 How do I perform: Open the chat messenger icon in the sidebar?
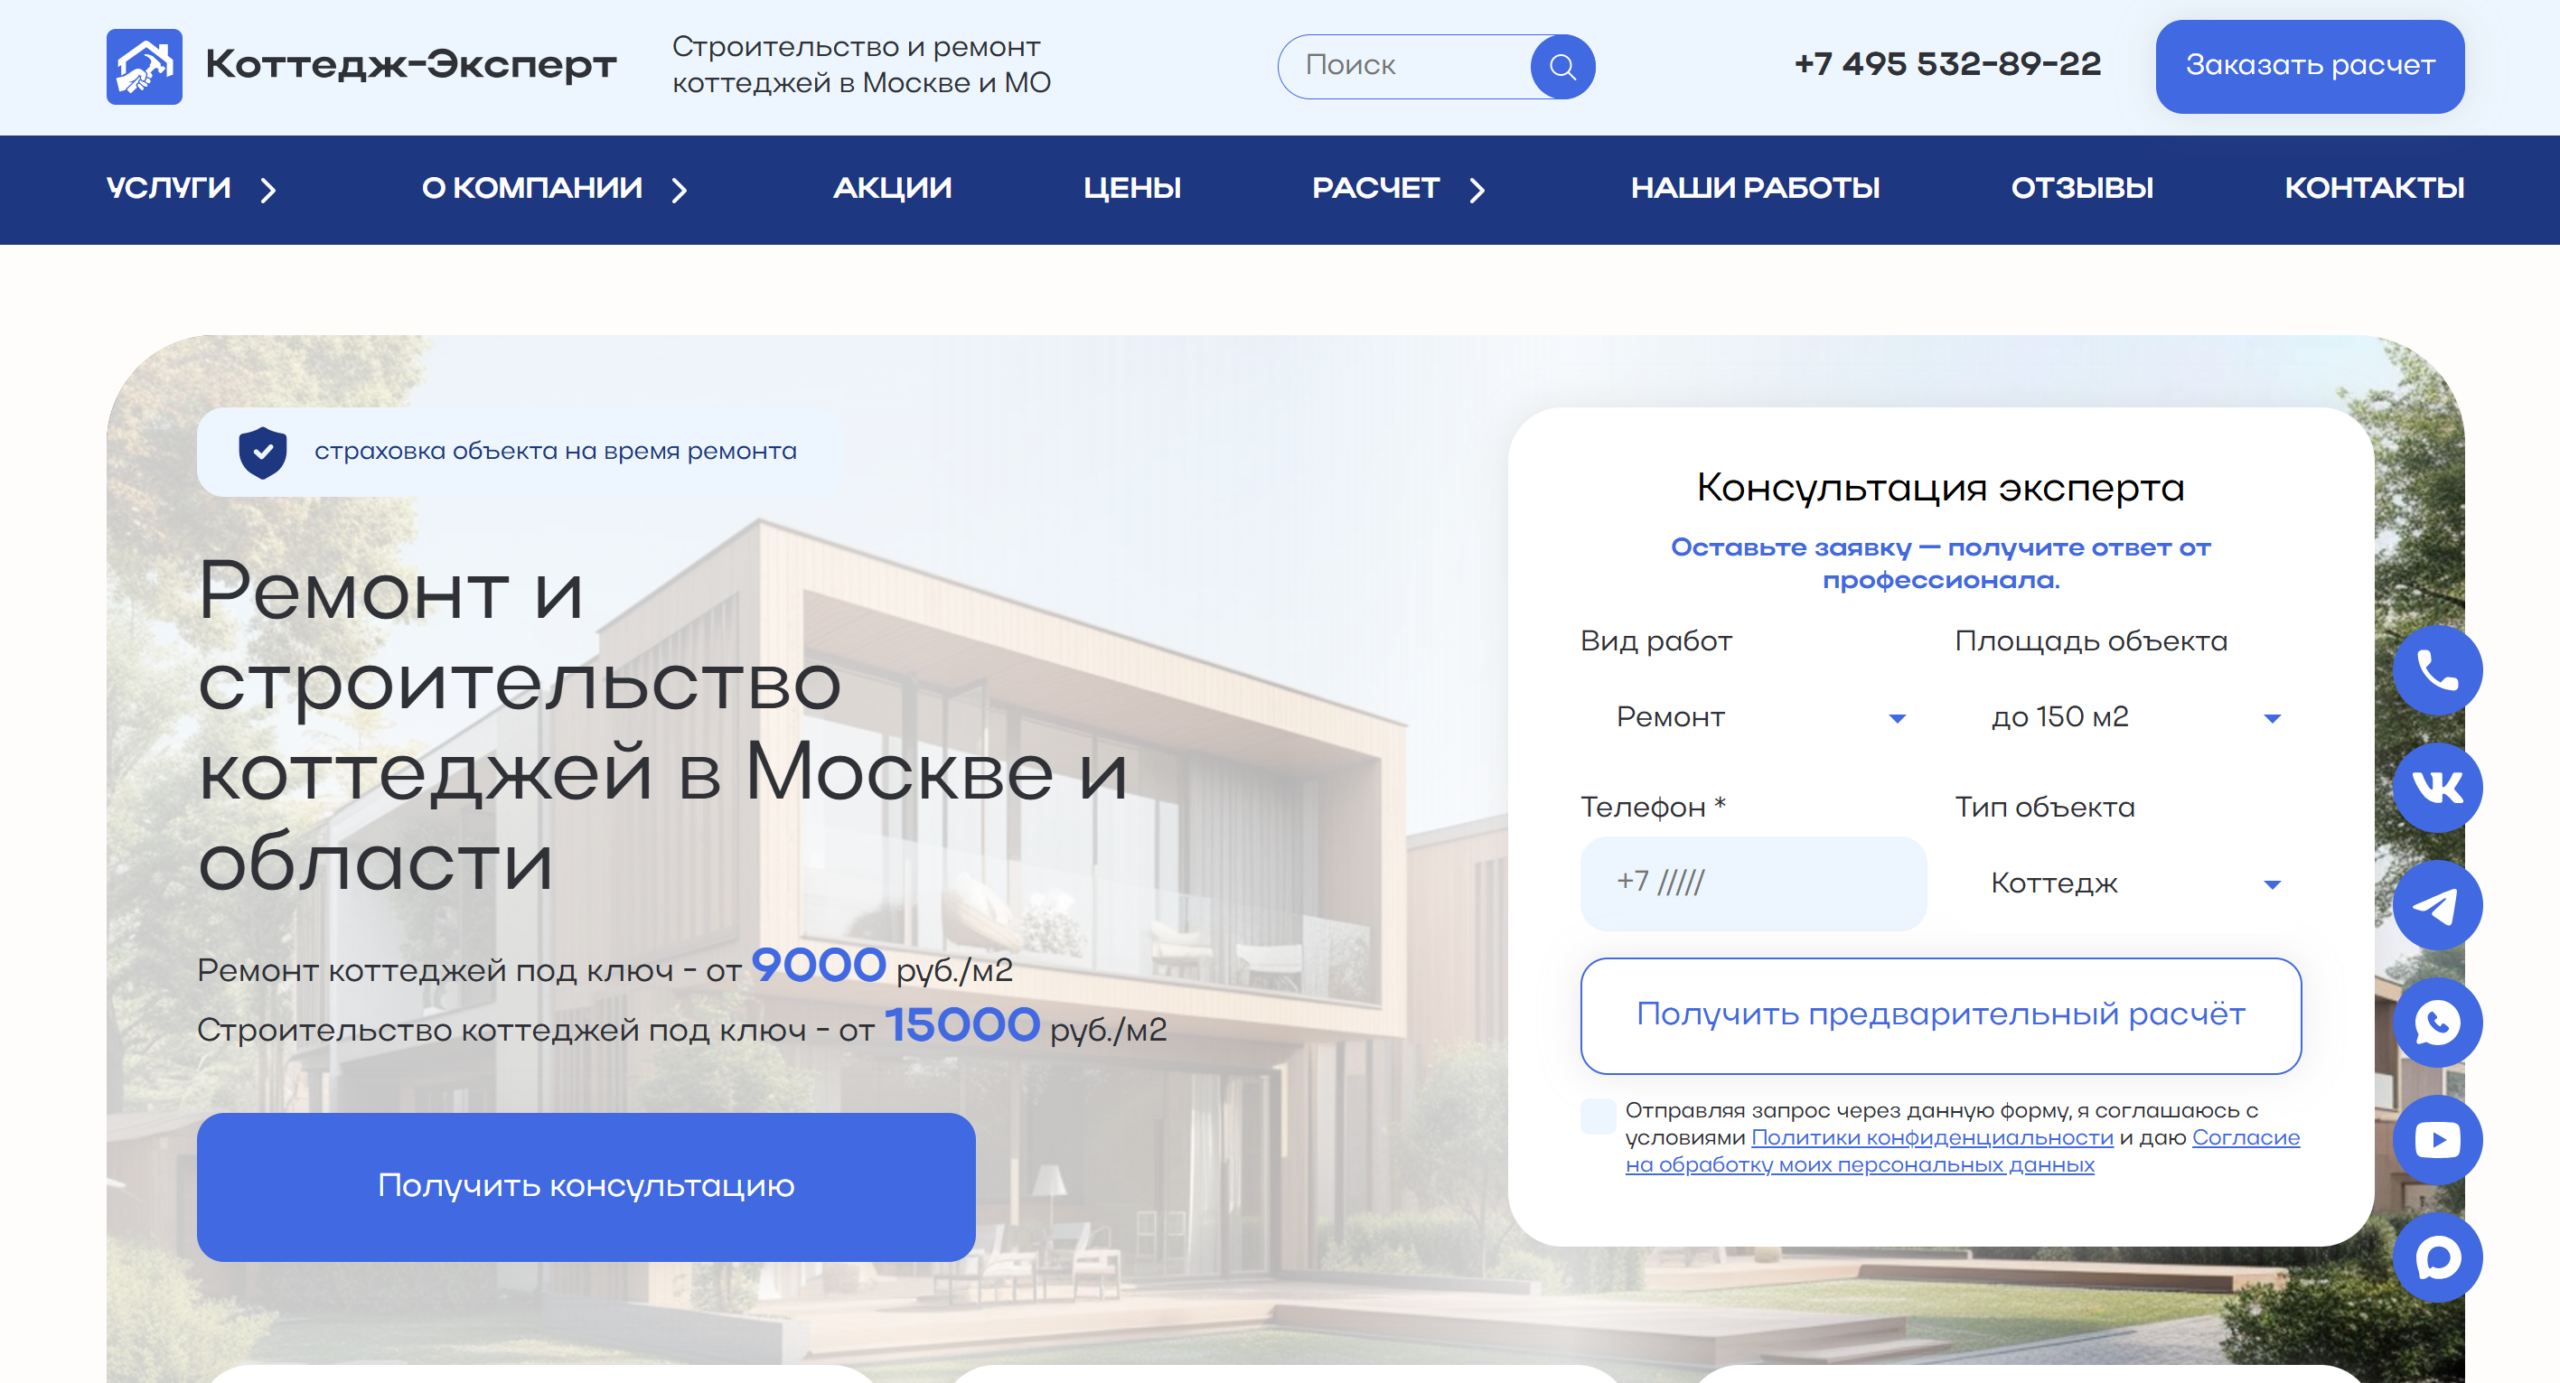(2437, 1257)
